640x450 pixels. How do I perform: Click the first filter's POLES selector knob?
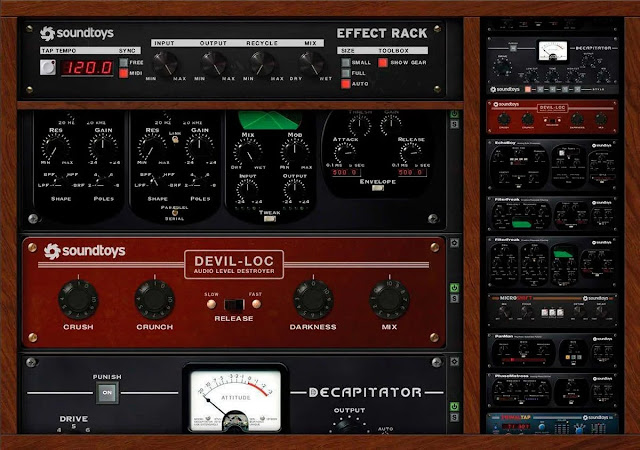pos(104,180)
